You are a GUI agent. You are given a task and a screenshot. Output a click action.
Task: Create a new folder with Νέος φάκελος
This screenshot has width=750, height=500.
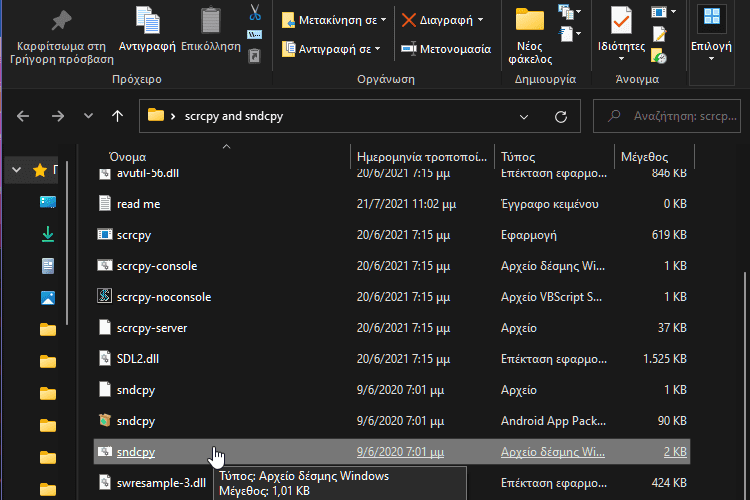(530, 36)
